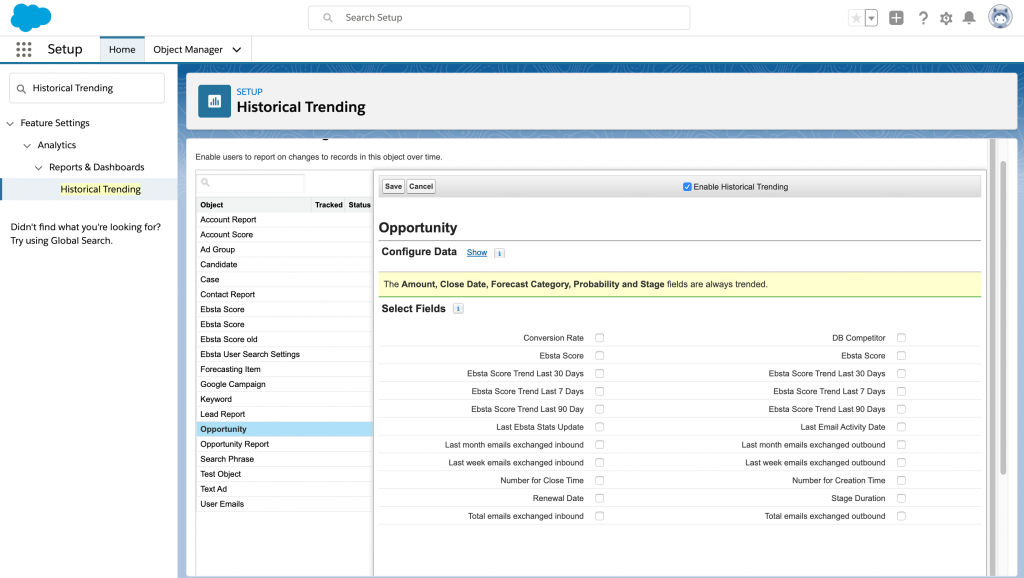The image size is (1024, 578).
Task: Open the setup gear icon
Action: pos(946,18)
